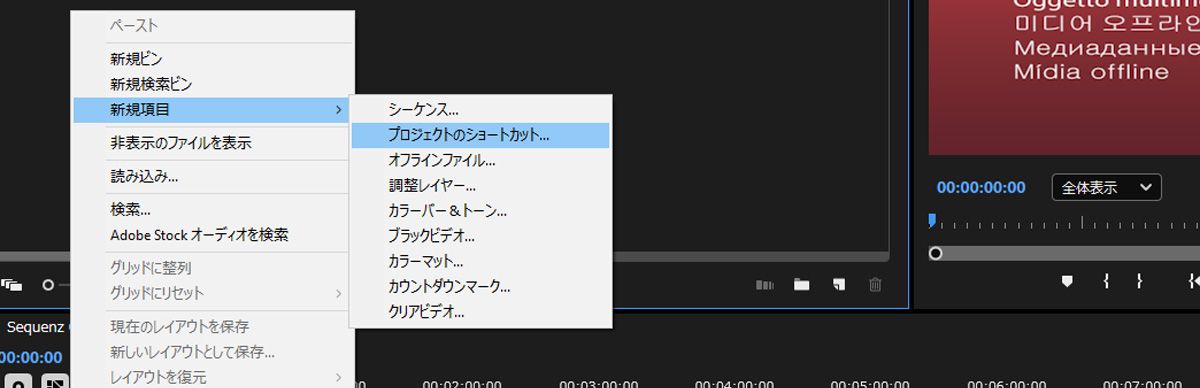Open the New Bin folder icon
This screenshot has height=388, width=1200.
801,285
